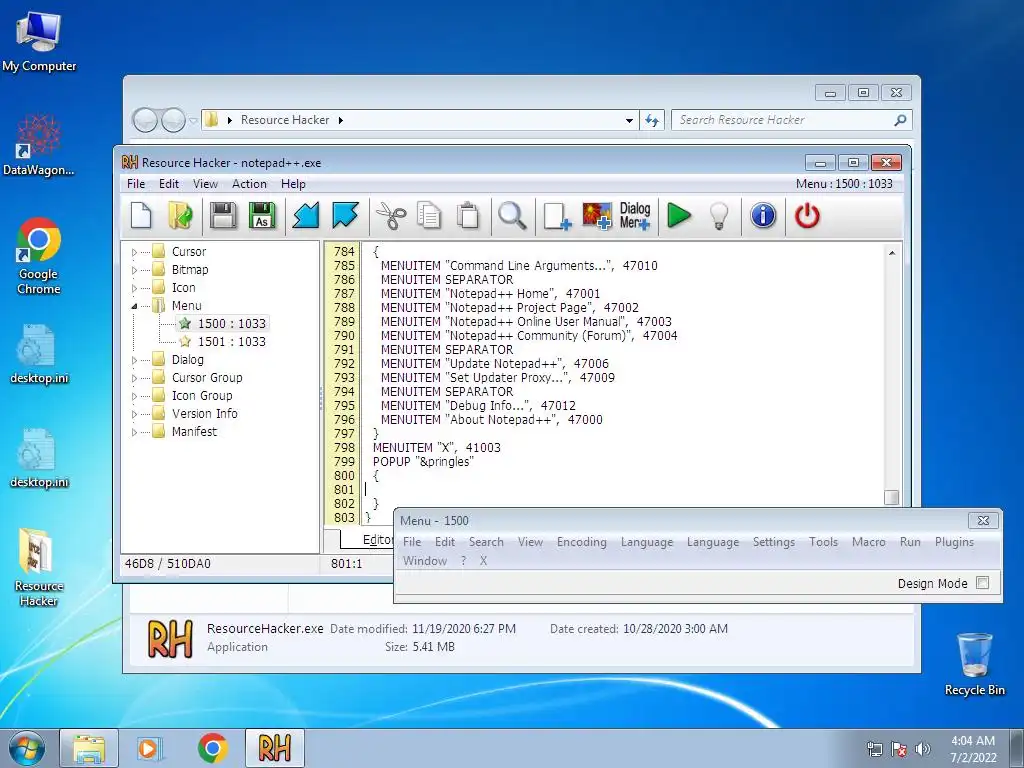Click Explorer's forward navigation button
Image resolution: width=1024 pixels, height=768 pixels.
tap(173, 120)
